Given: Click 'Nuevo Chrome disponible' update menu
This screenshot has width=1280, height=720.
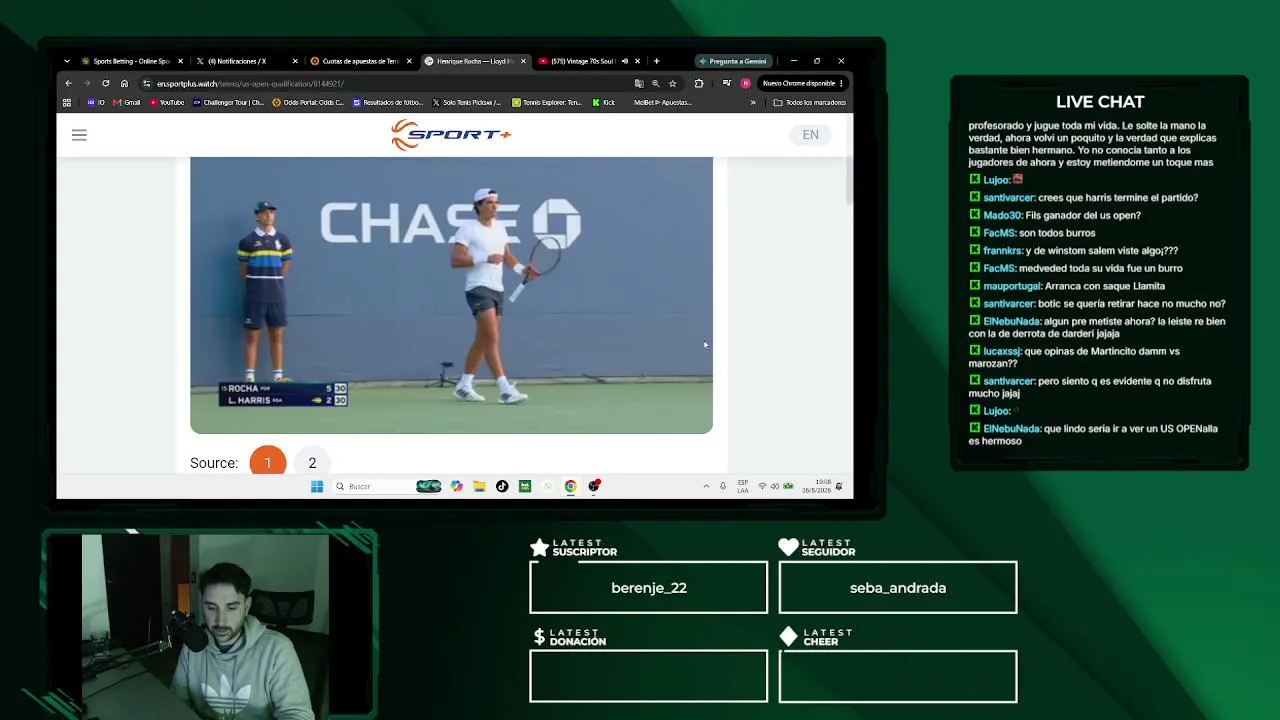Looking at the screenshot, I should click(x=804, y=83).
